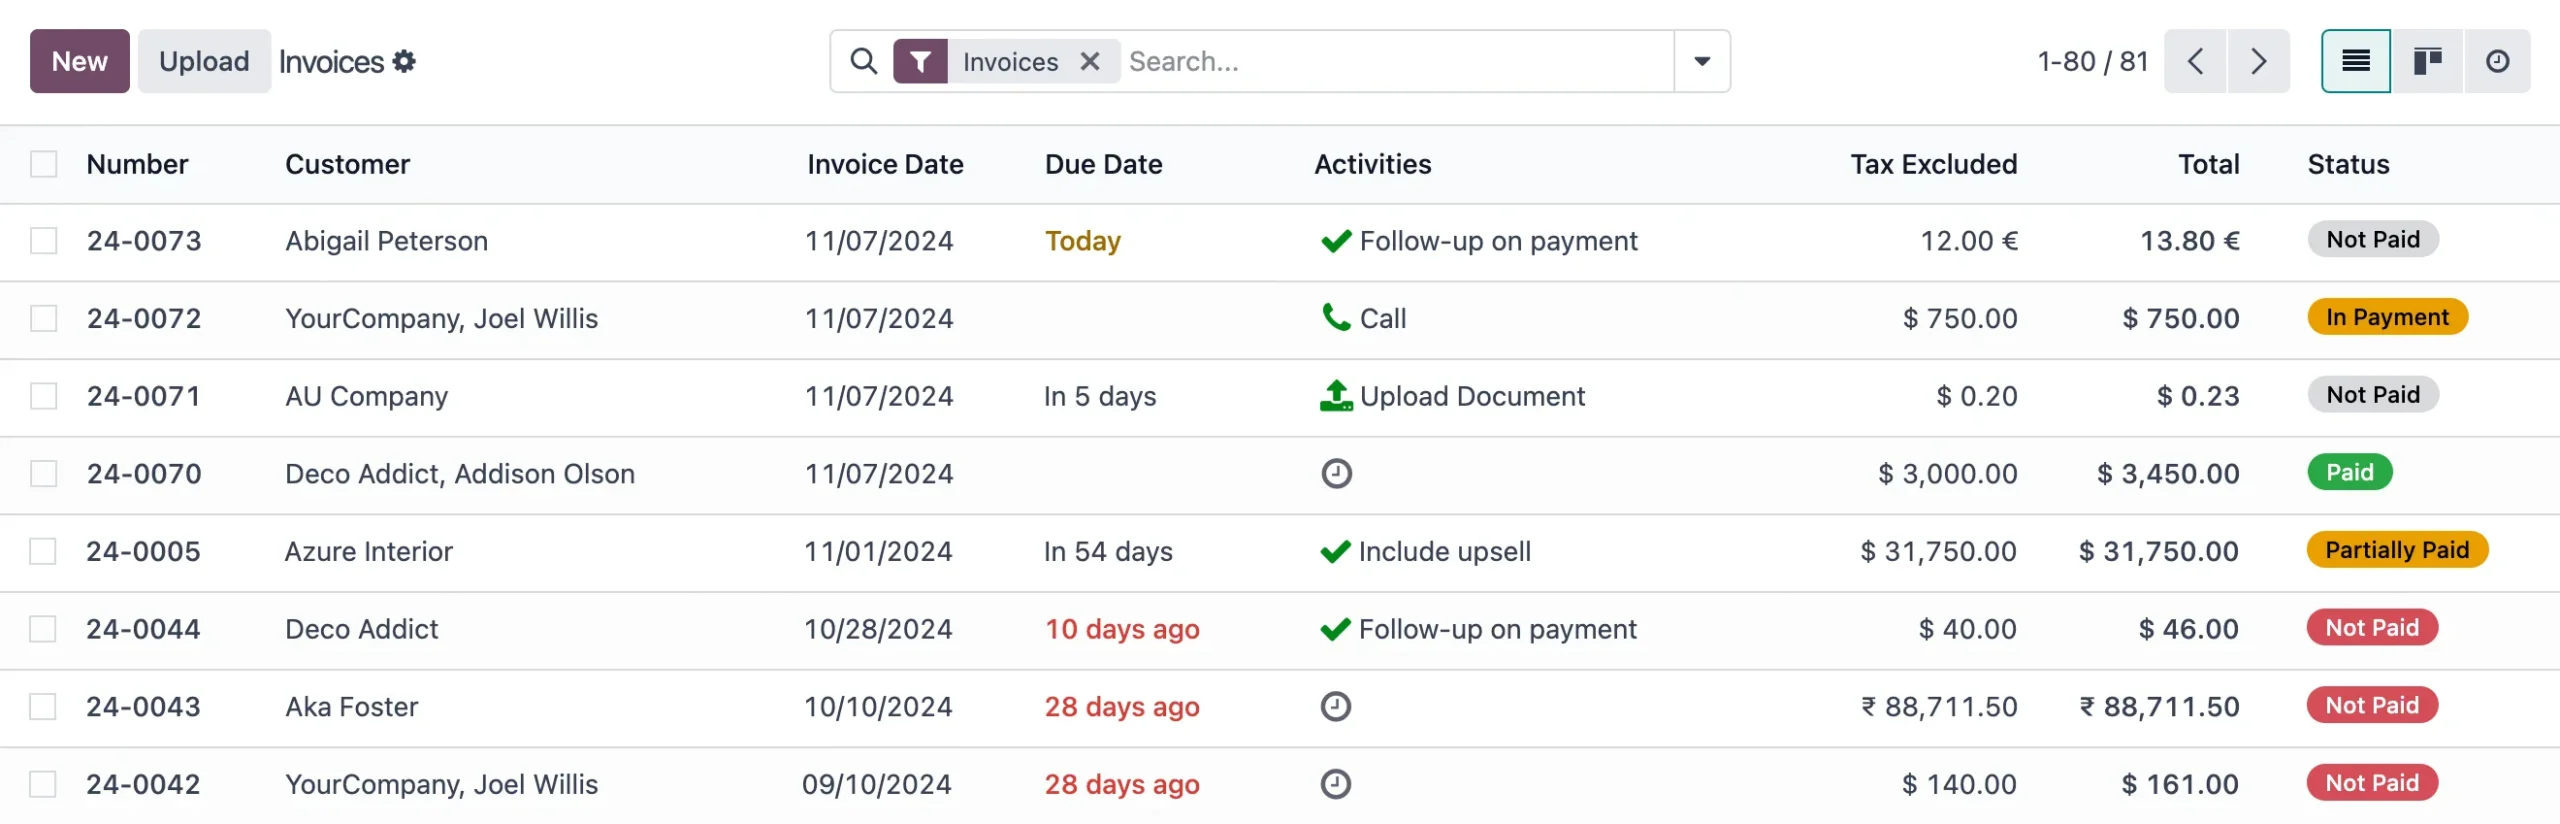2560x824 pixels.
Task: Go to next page of invoices
Action: pyautogui.click(x=2258, y=62)
